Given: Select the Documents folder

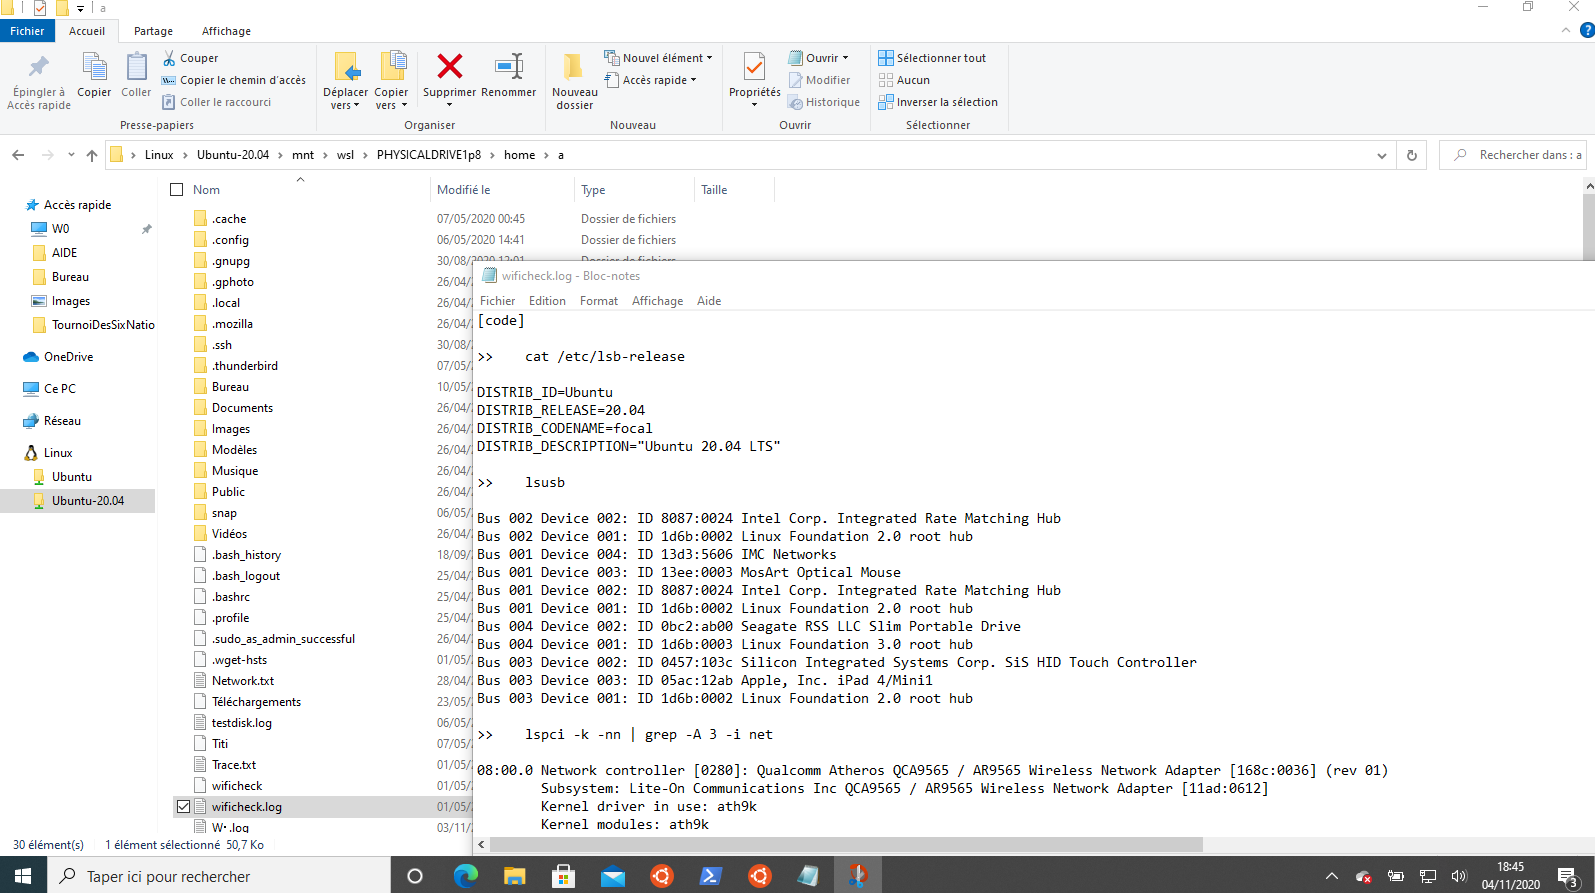Looking at the screenshot, I should point(242,408).
